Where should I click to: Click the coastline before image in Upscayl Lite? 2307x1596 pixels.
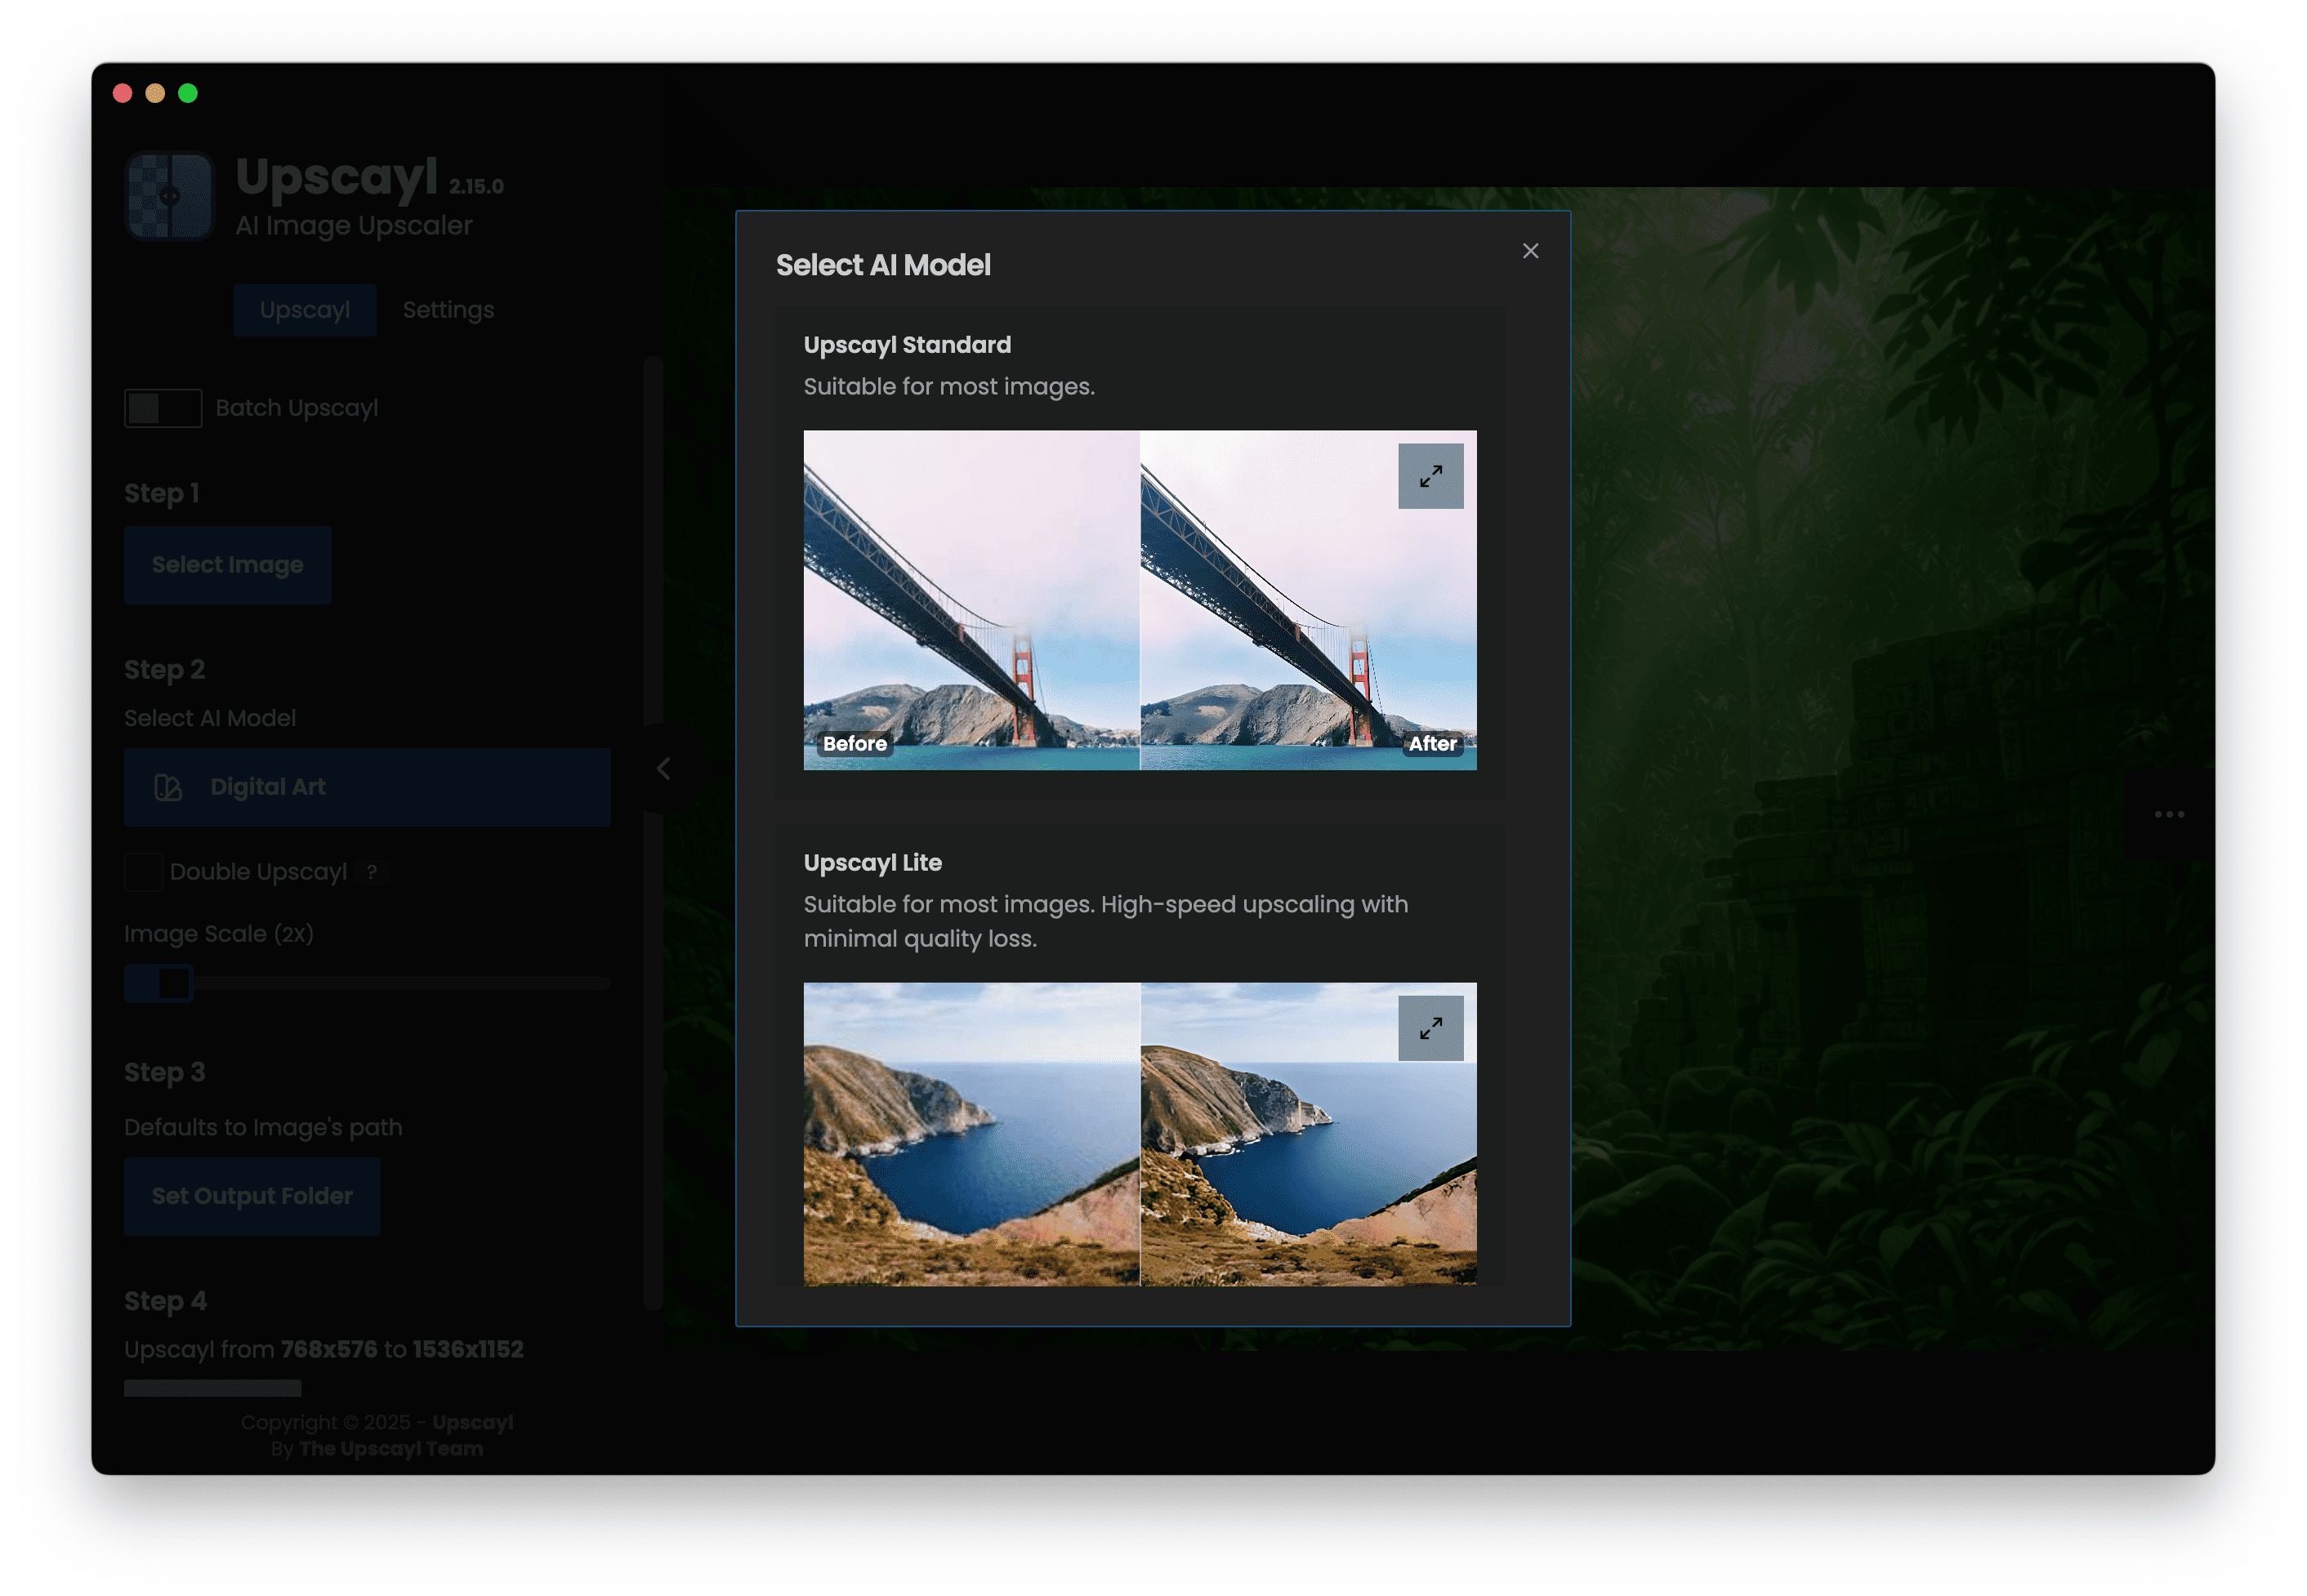coord(971,1134)
